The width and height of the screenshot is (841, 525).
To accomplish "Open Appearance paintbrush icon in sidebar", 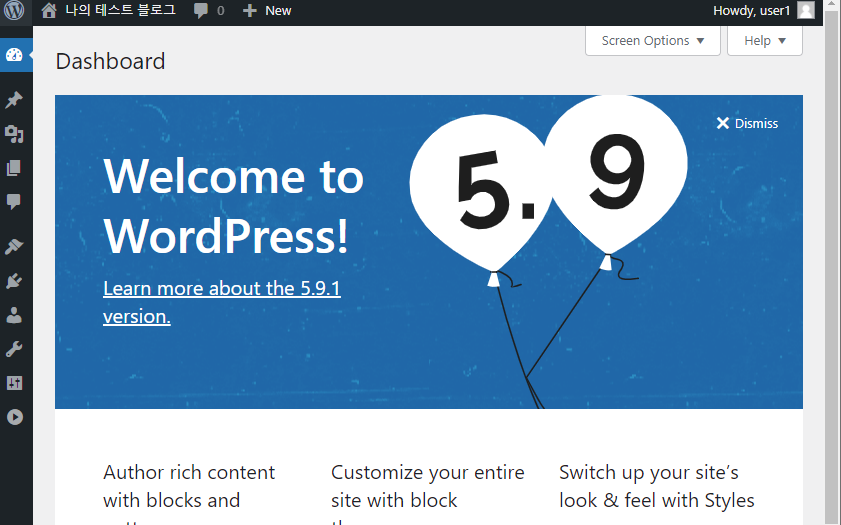I will coord(14,247).
